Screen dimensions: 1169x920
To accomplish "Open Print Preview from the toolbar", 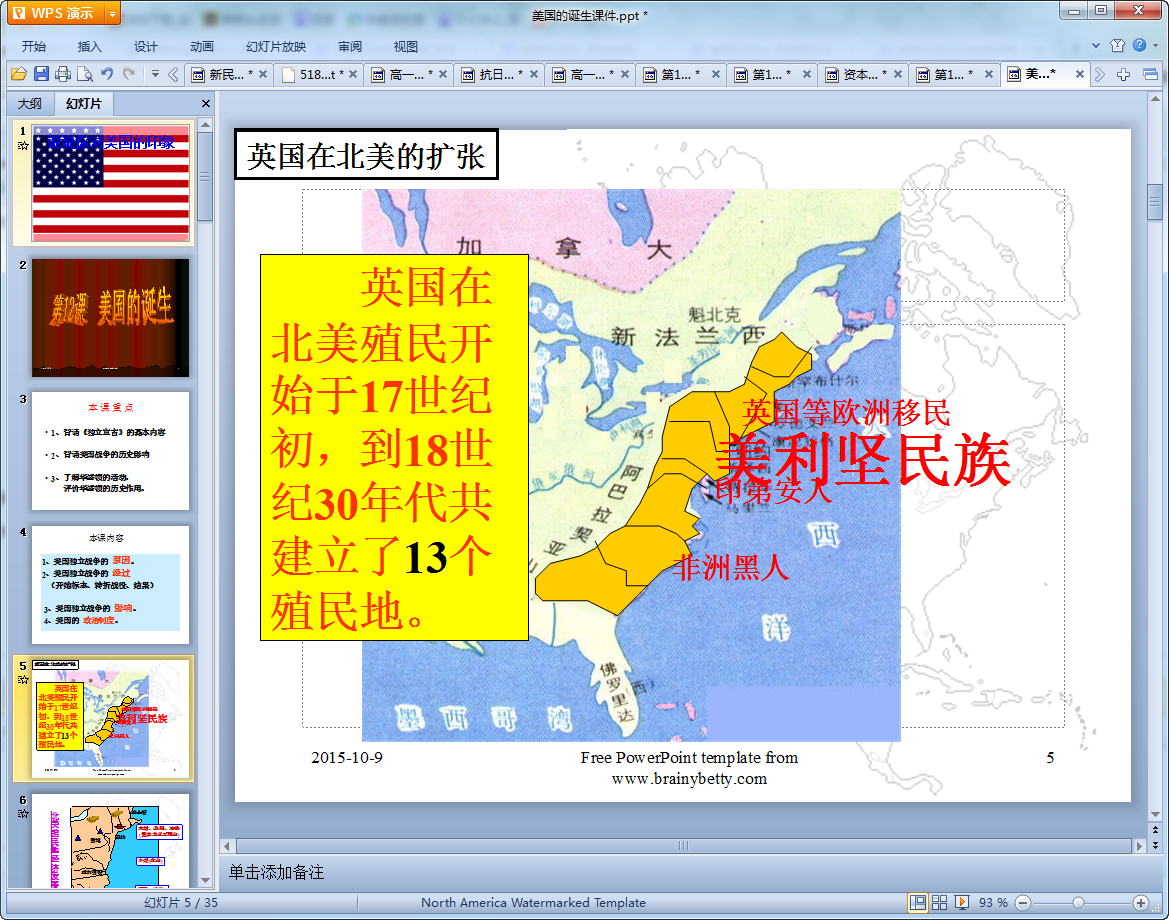I will pyautogui.click(x=85, y=74).
